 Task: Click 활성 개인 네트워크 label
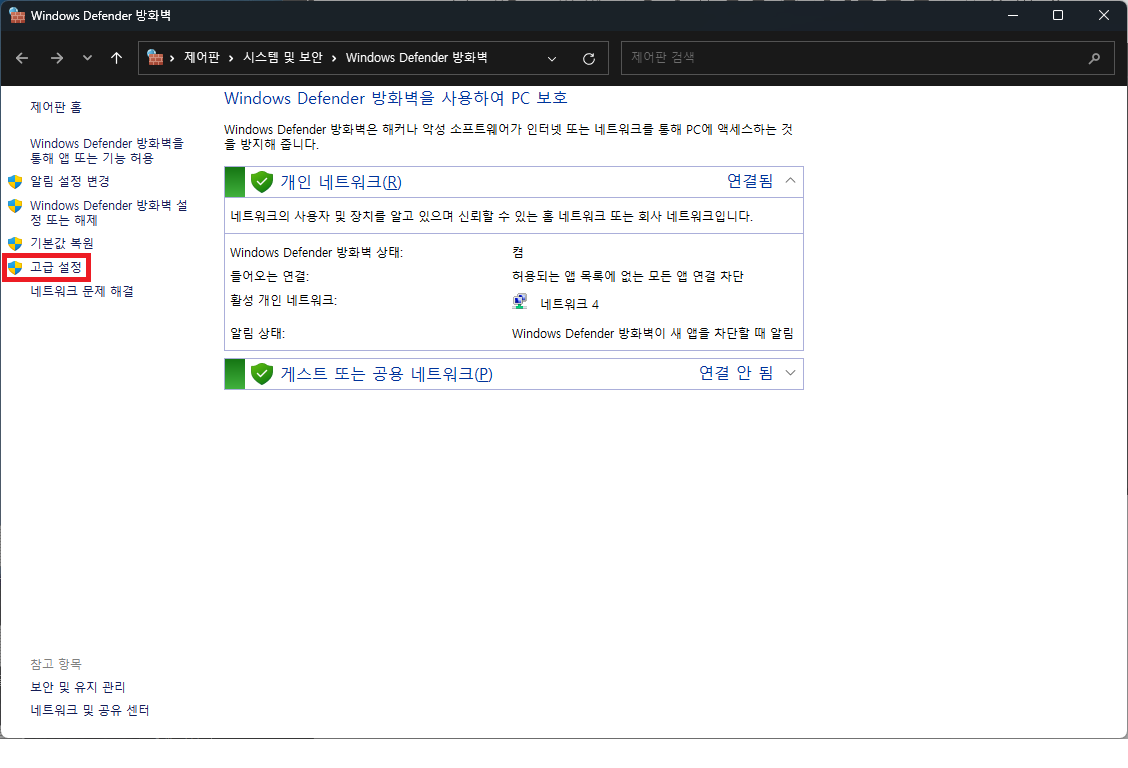(283, 300)
